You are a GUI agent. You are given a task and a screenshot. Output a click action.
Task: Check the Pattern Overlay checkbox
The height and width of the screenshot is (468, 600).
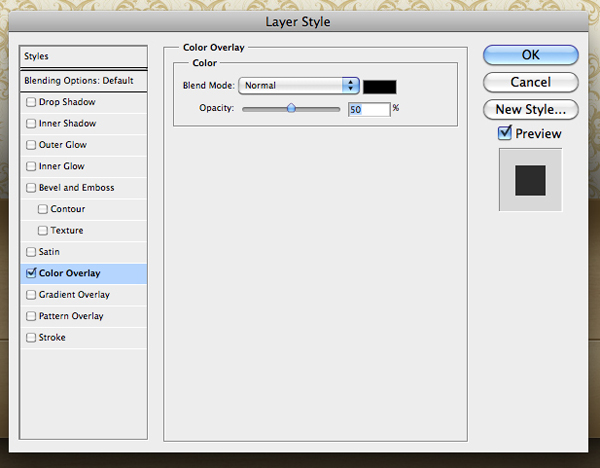pos(31,316)
